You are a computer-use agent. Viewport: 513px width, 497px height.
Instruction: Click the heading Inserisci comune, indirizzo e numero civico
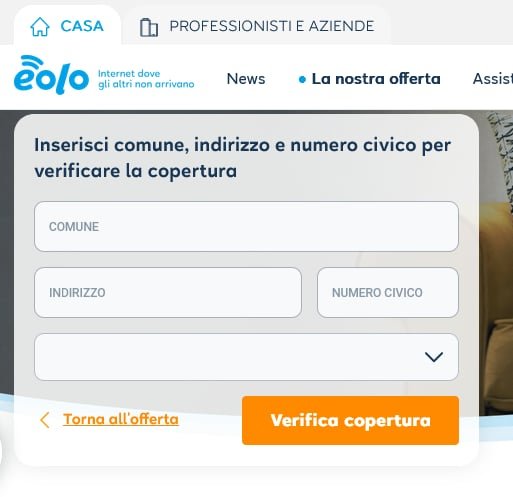[x=242, y=158]
